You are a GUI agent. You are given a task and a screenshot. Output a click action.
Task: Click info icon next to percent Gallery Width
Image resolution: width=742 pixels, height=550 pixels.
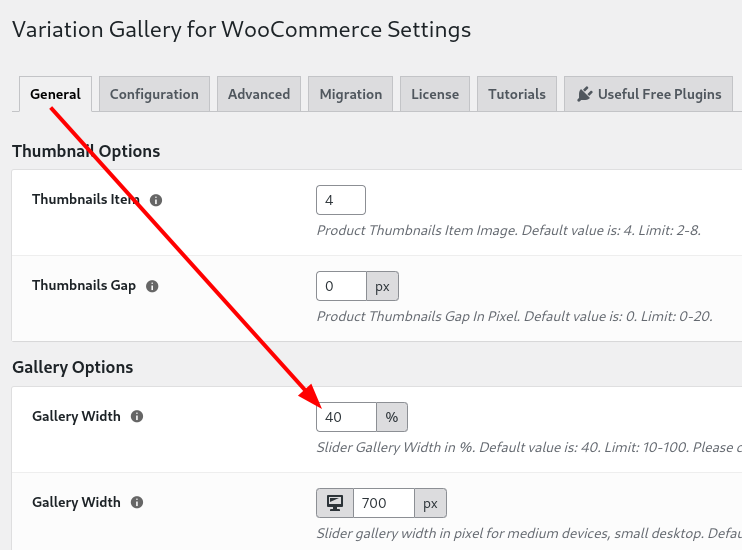137,417
